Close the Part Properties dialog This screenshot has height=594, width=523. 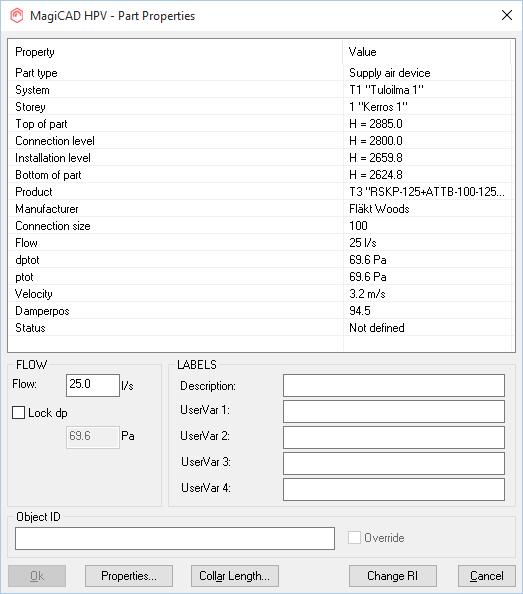507,16
